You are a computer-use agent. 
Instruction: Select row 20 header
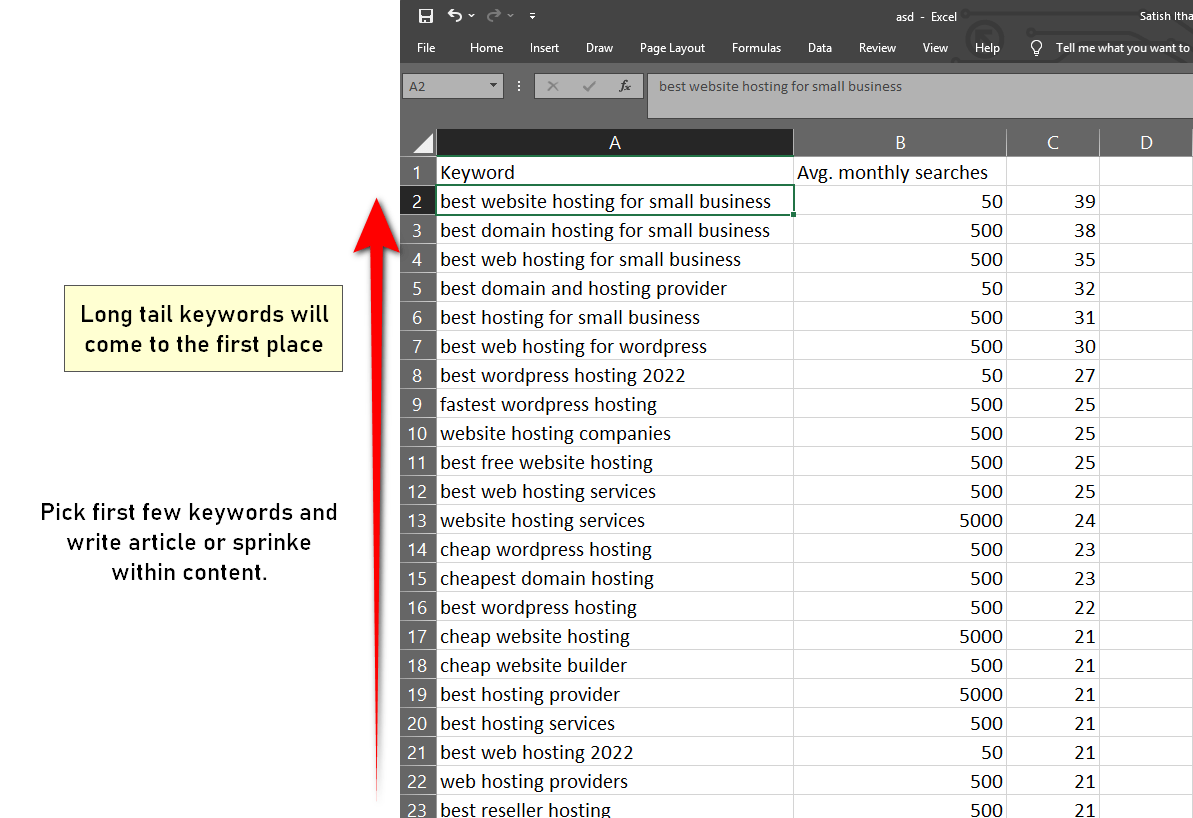click(x=418, y=724)
